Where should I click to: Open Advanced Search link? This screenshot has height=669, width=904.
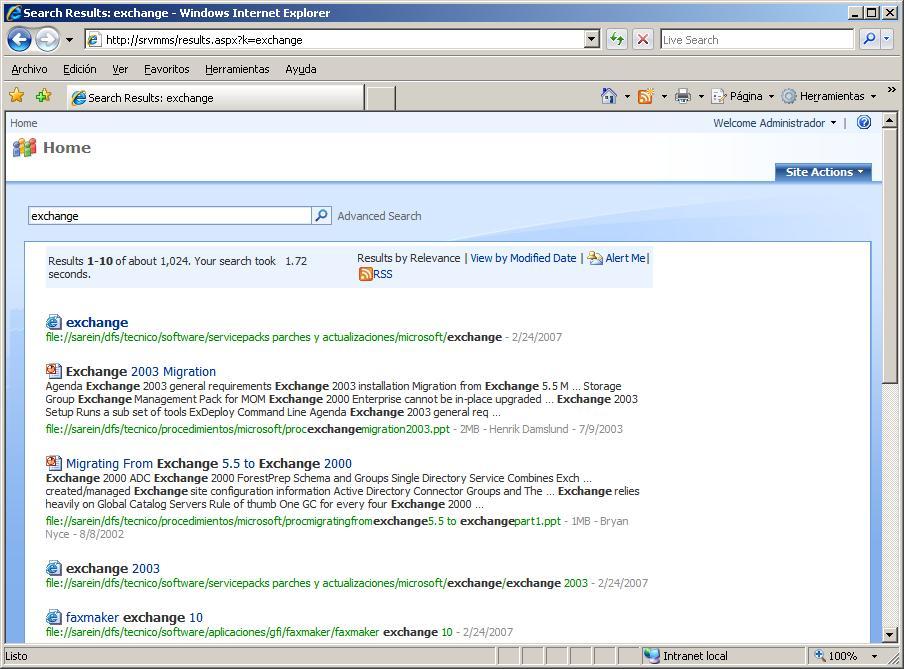click(x=379, y=216)
